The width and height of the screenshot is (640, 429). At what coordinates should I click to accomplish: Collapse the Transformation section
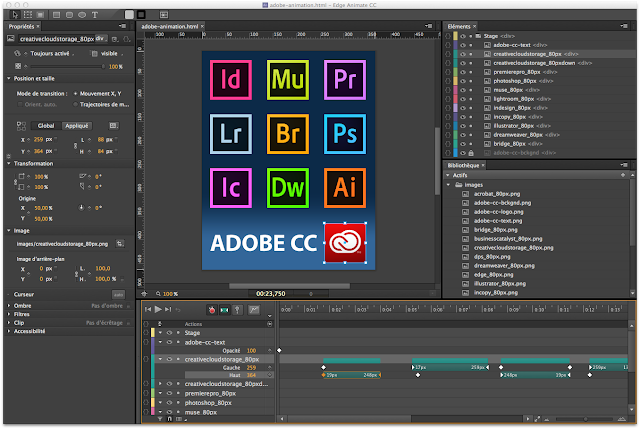[9, 163]
